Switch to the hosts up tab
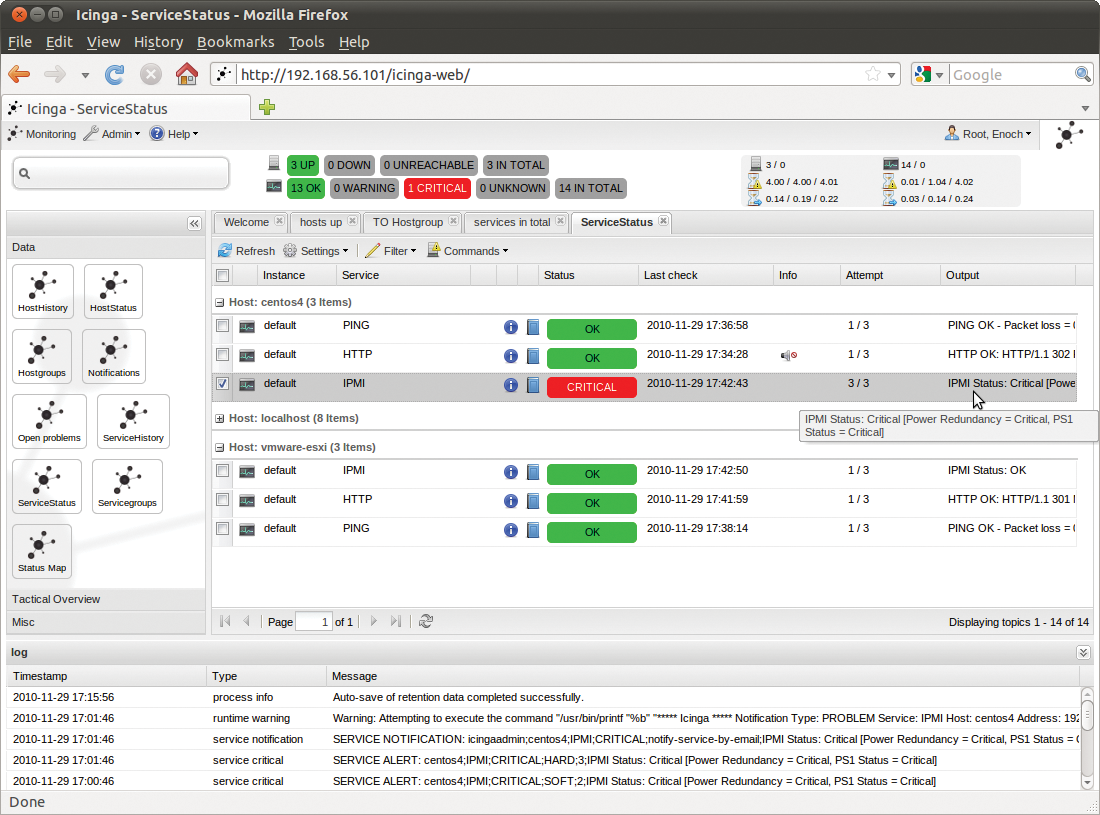Screen dimensions: 1100x815 [x=323, y=222]
